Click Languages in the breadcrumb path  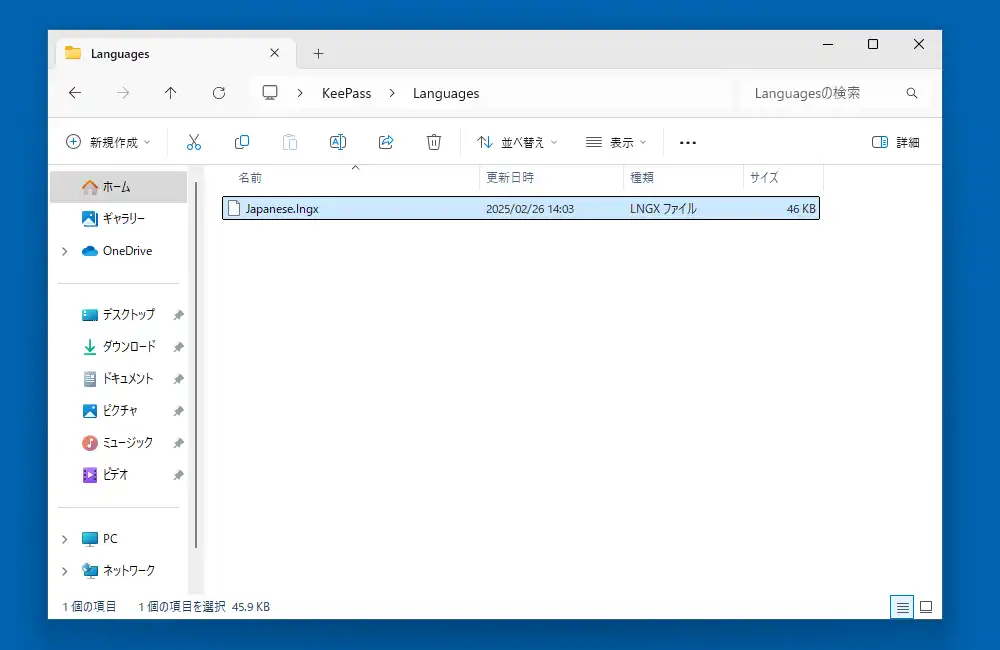pos(446,93)
